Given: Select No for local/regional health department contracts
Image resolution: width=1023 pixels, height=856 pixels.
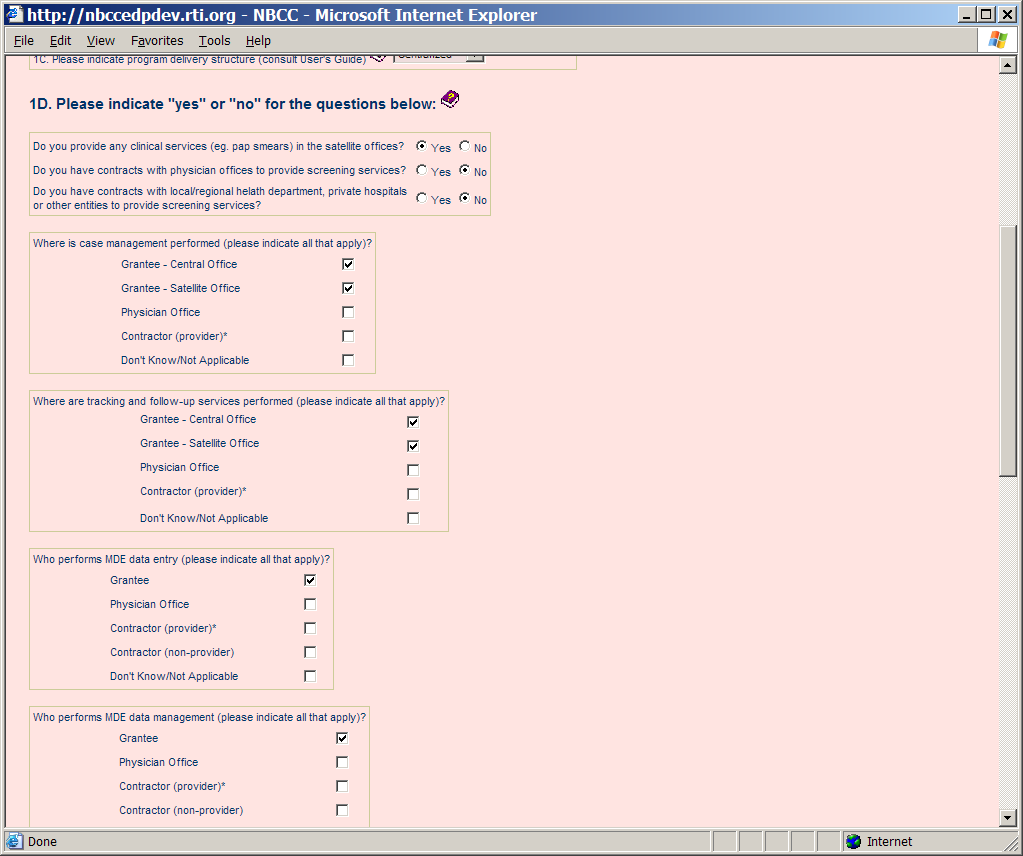Looking at the screenshot, I should (x=465, y=198).
